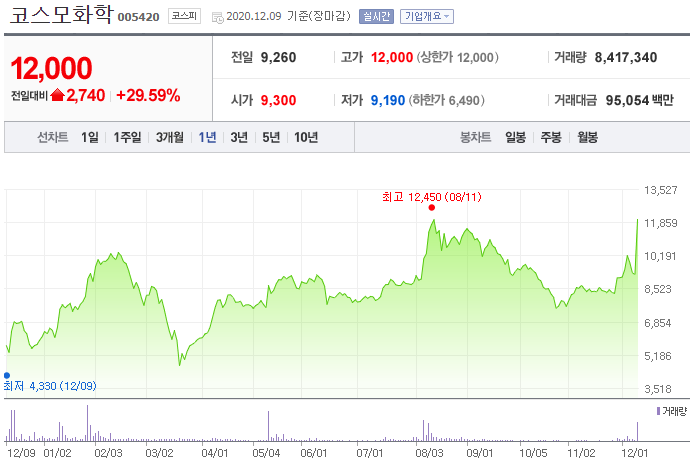The image size is (690, 466).
Task: Click the 8,523 price axis label
Action: point(658,289)
